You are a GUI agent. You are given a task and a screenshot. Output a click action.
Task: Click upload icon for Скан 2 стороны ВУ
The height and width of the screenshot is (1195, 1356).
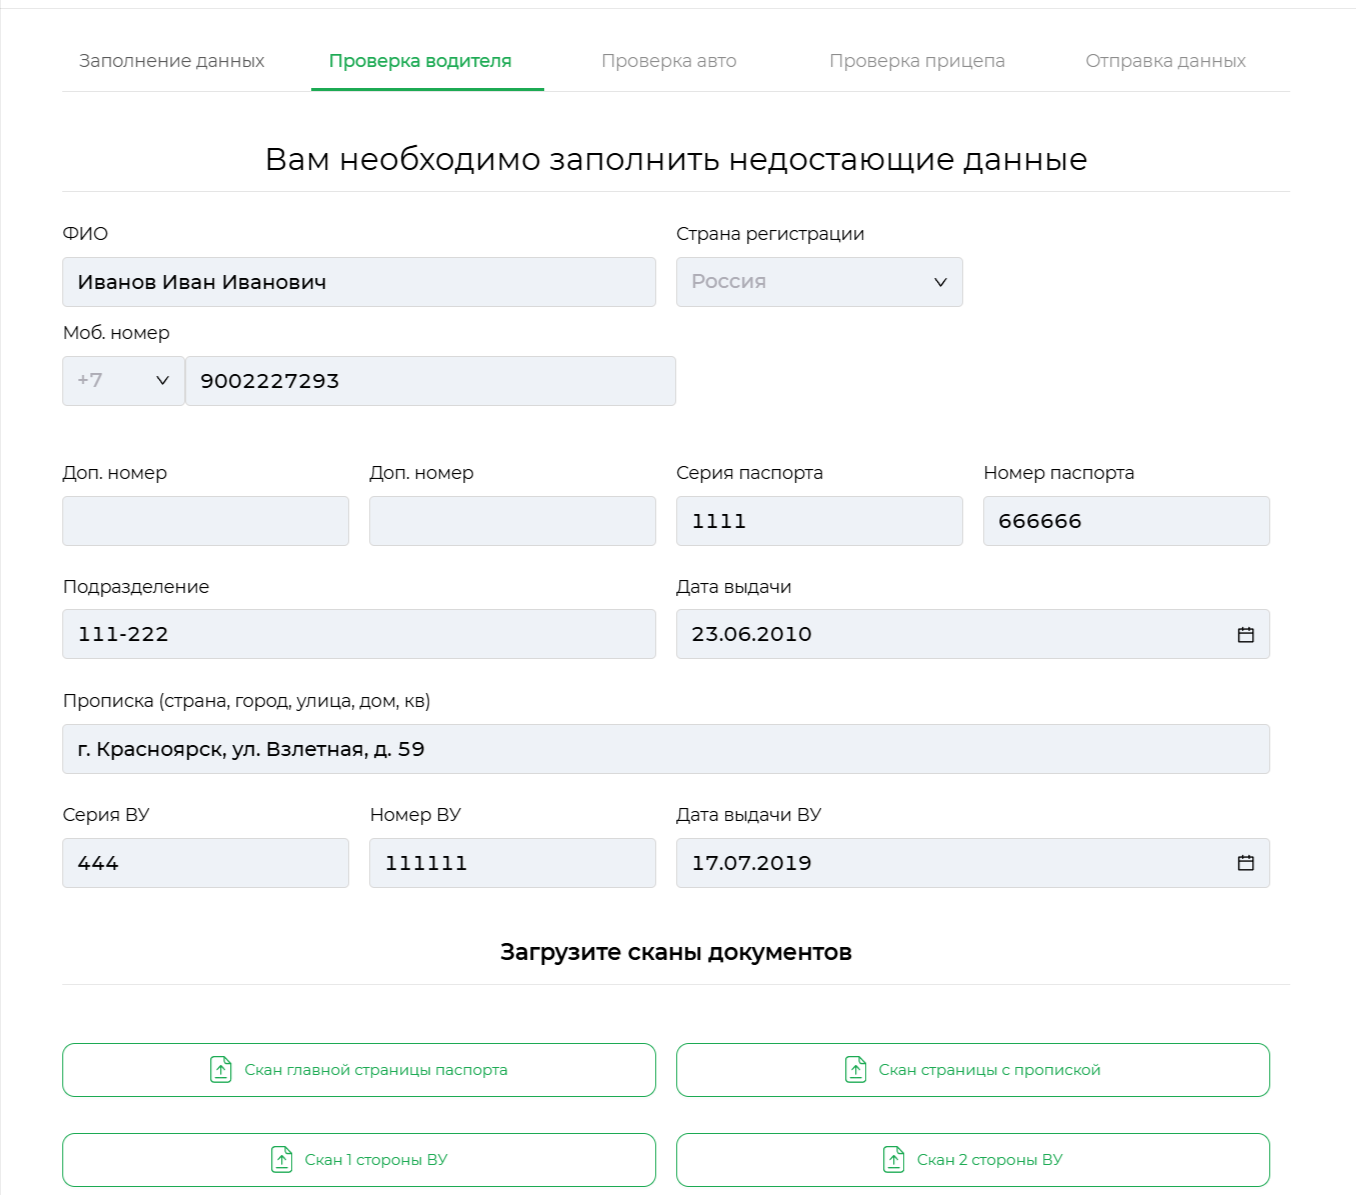coord(894,1160)
